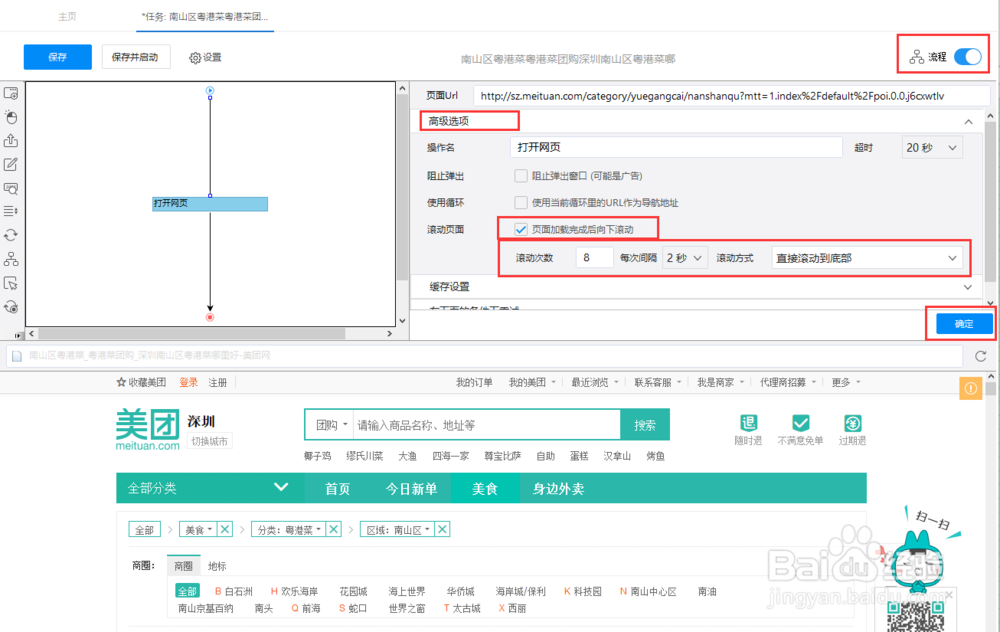Screen dimensions: 1000x632
Task: Click the 随时退 guarantee icon
Action: pyautogui.click(x=748, y=423)
